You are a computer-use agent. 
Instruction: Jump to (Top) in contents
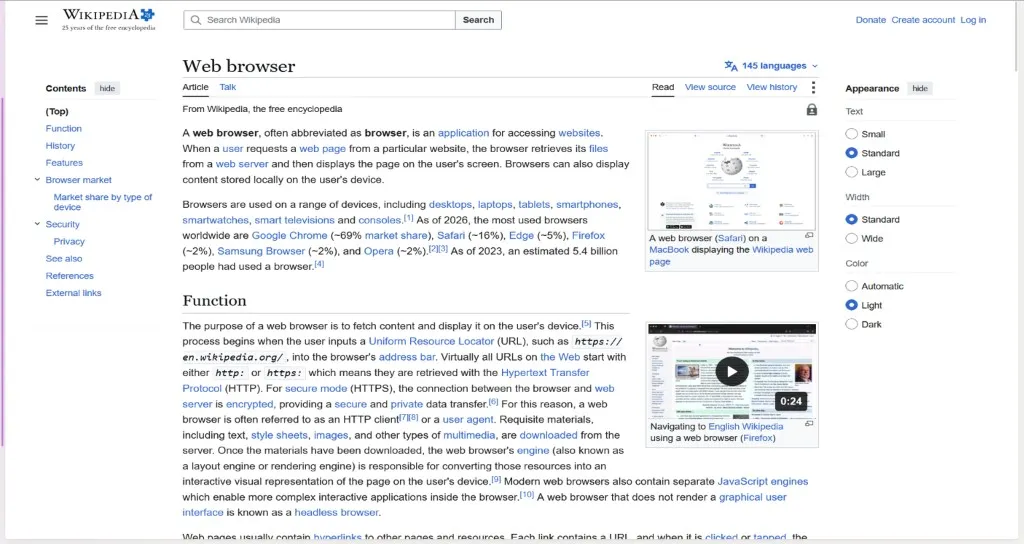(57, 112)
